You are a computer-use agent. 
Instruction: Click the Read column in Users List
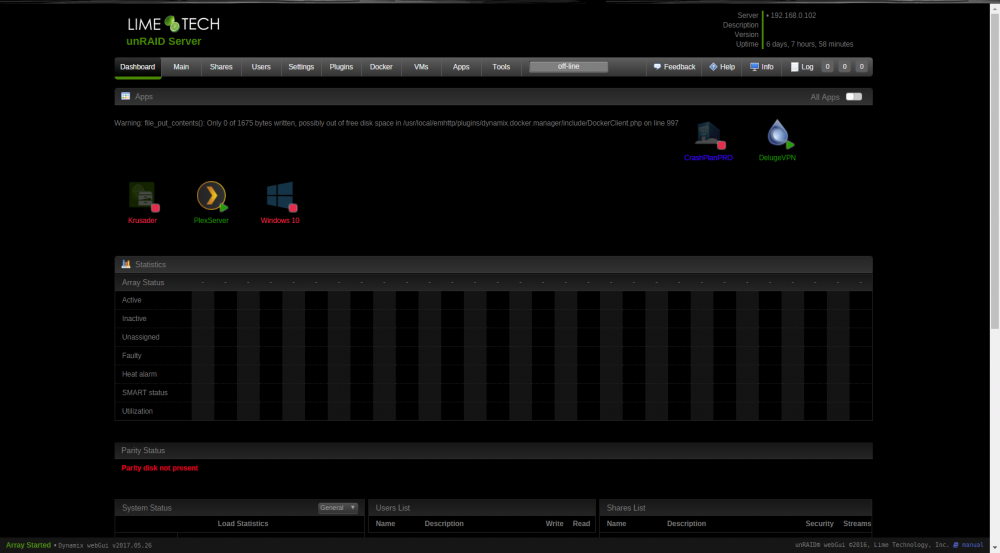tap(581, 524)
